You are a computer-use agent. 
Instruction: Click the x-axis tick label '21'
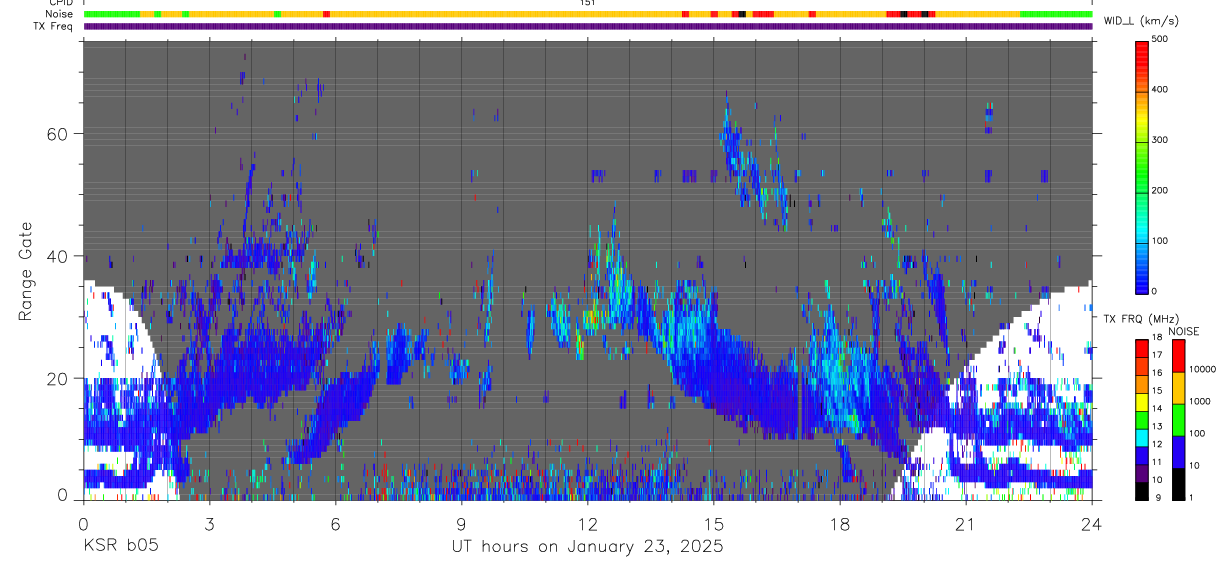(965, 523)
